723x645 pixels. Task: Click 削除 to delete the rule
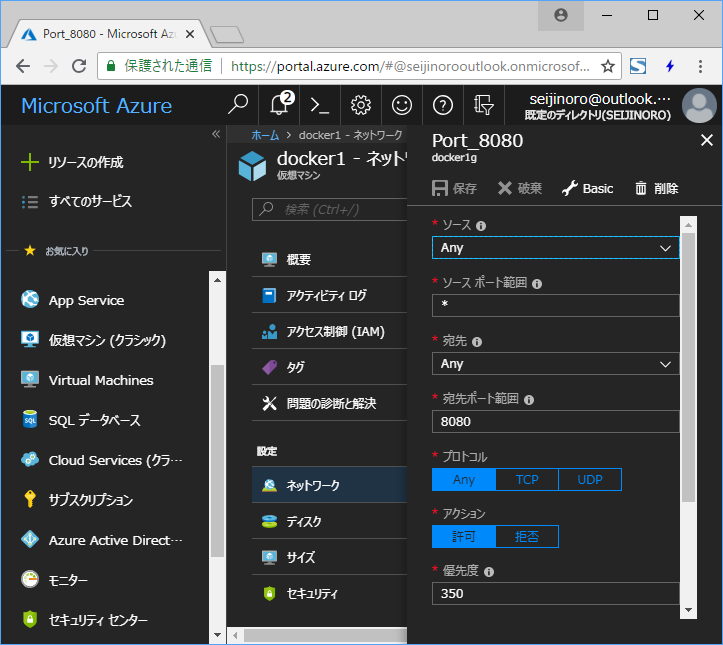point(657,189)
